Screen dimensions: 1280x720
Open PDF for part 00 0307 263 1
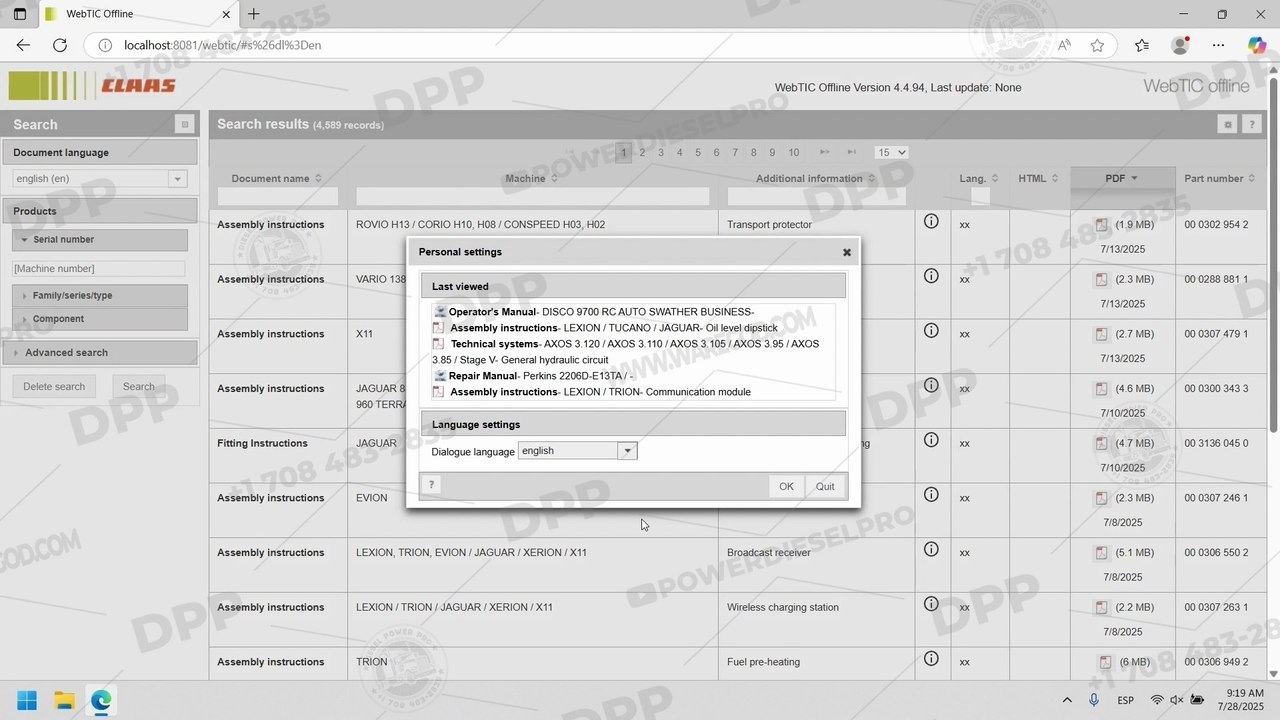tap(1102, 608)
